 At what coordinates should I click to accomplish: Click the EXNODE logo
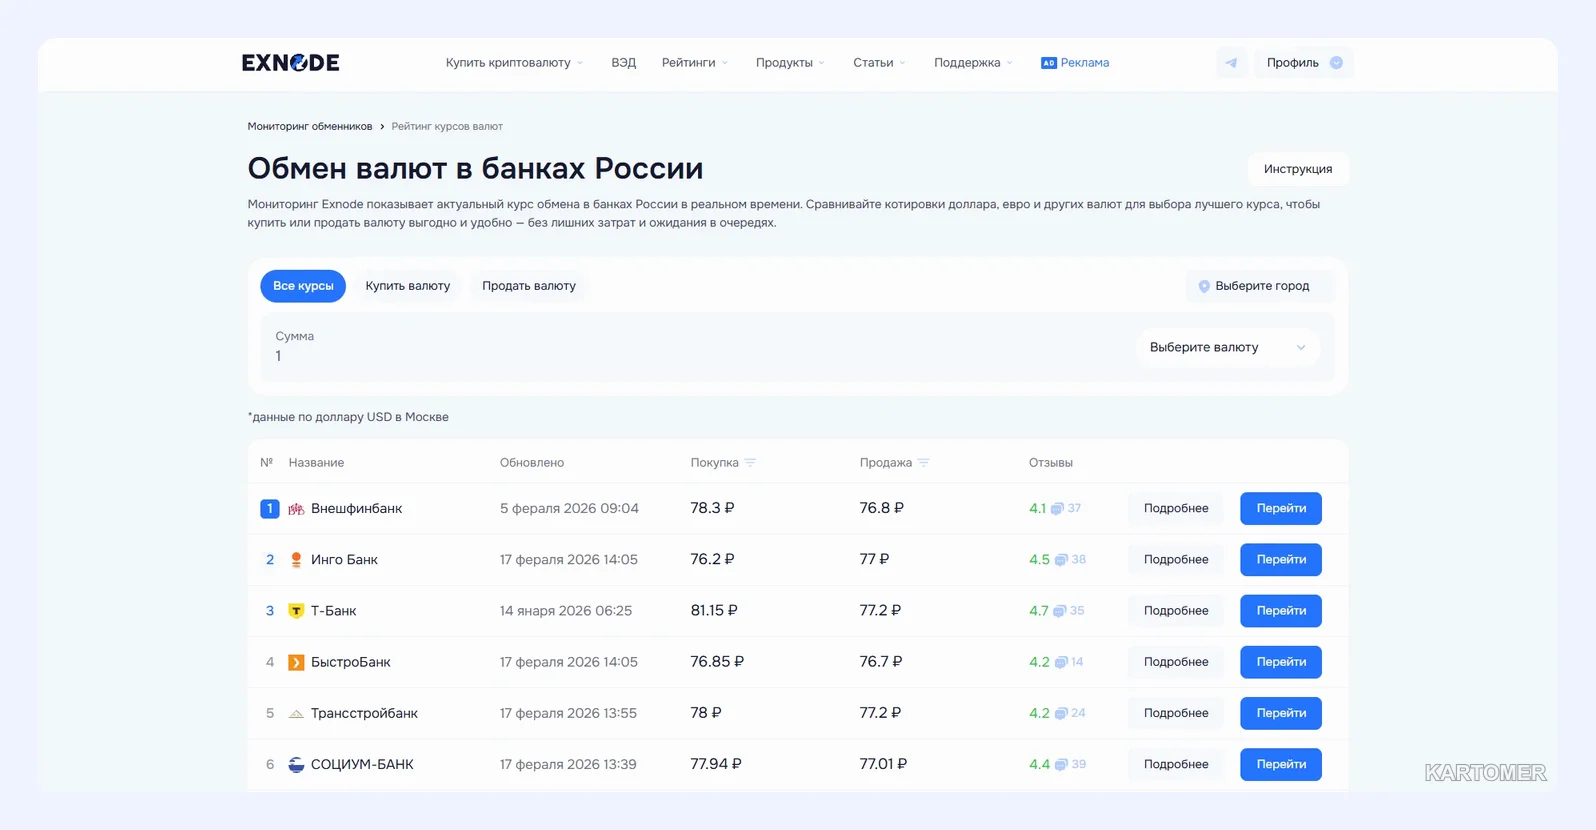point(290,63)
